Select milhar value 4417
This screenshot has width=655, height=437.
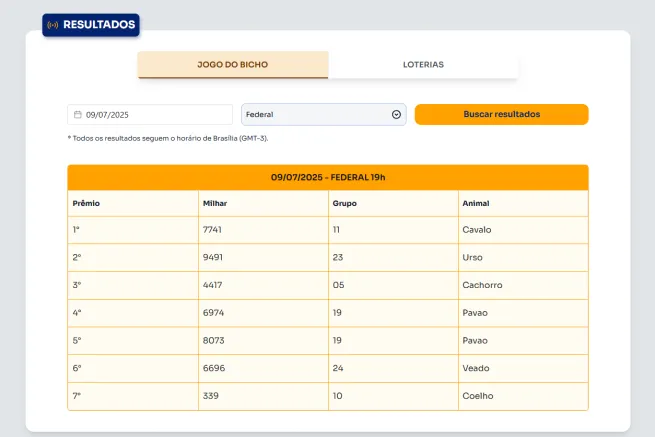coord(263,285)
